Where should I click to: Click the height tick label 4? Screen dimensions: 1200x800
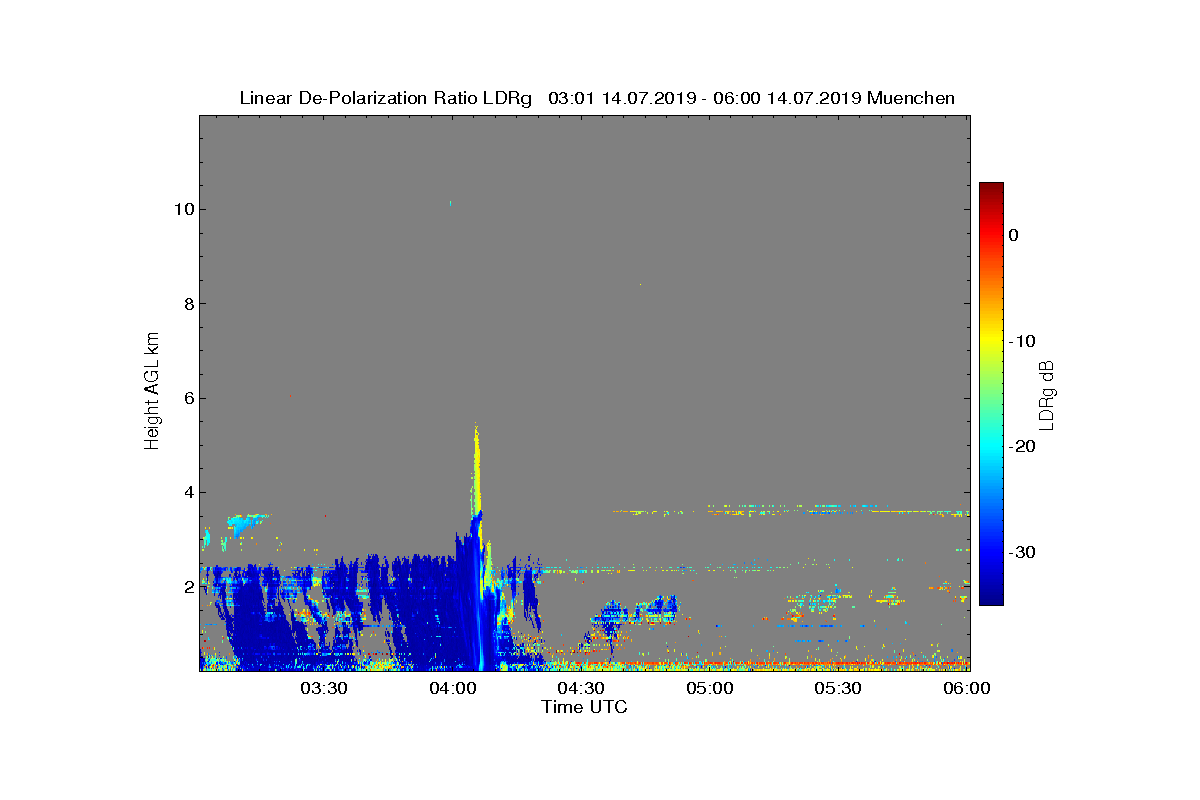[187, 492]
